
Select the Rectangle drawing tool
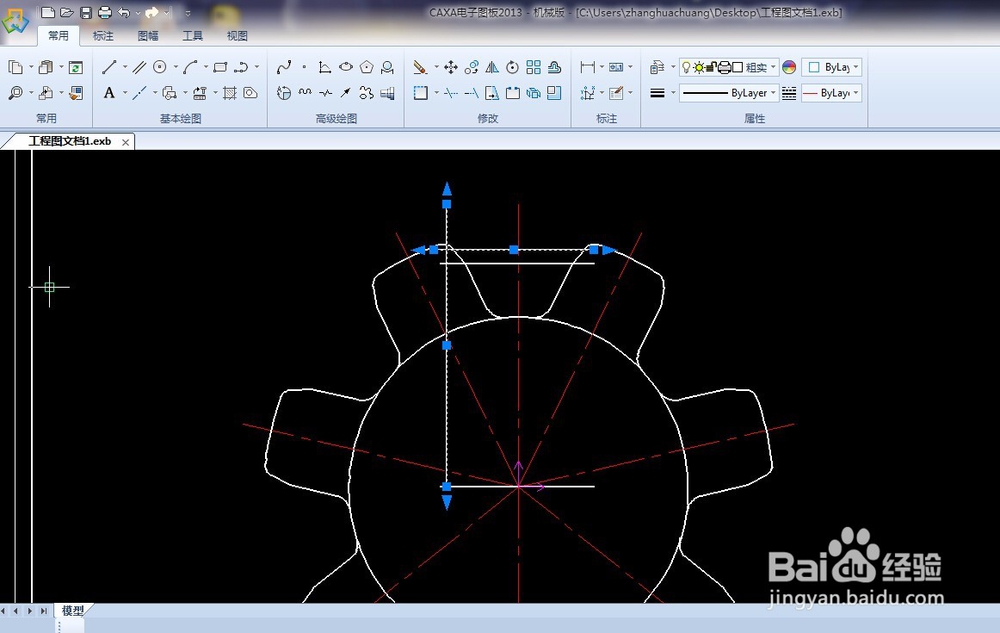[221, 67]
